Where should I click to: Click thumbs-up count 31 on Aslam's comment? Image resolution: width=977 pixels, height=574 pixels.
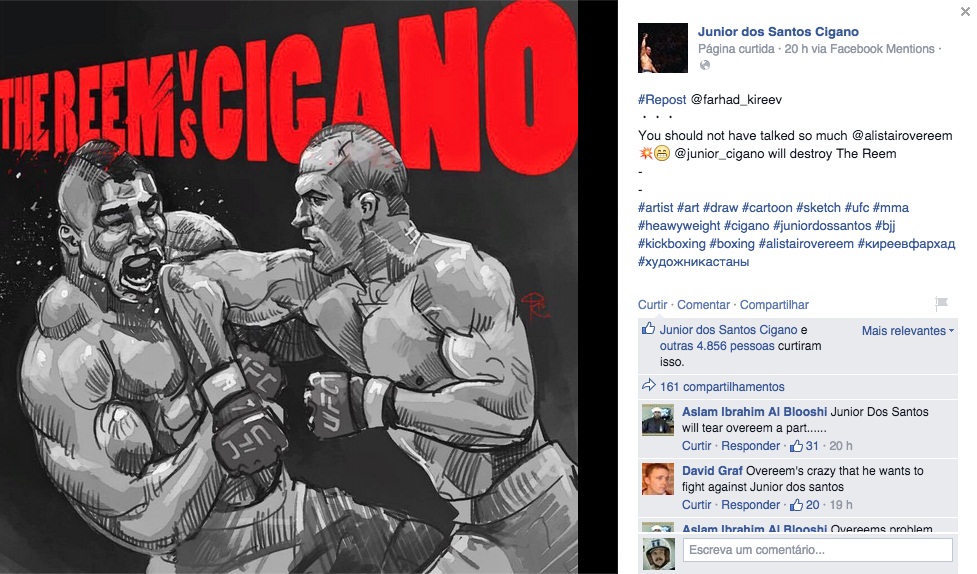point(804,446)
